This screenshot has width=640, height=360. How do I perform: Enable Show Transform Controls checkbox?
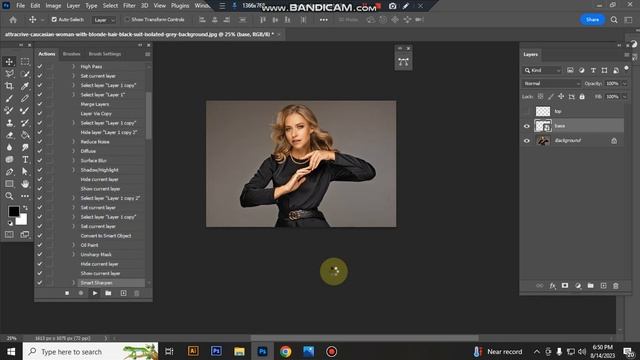(127, 20)
